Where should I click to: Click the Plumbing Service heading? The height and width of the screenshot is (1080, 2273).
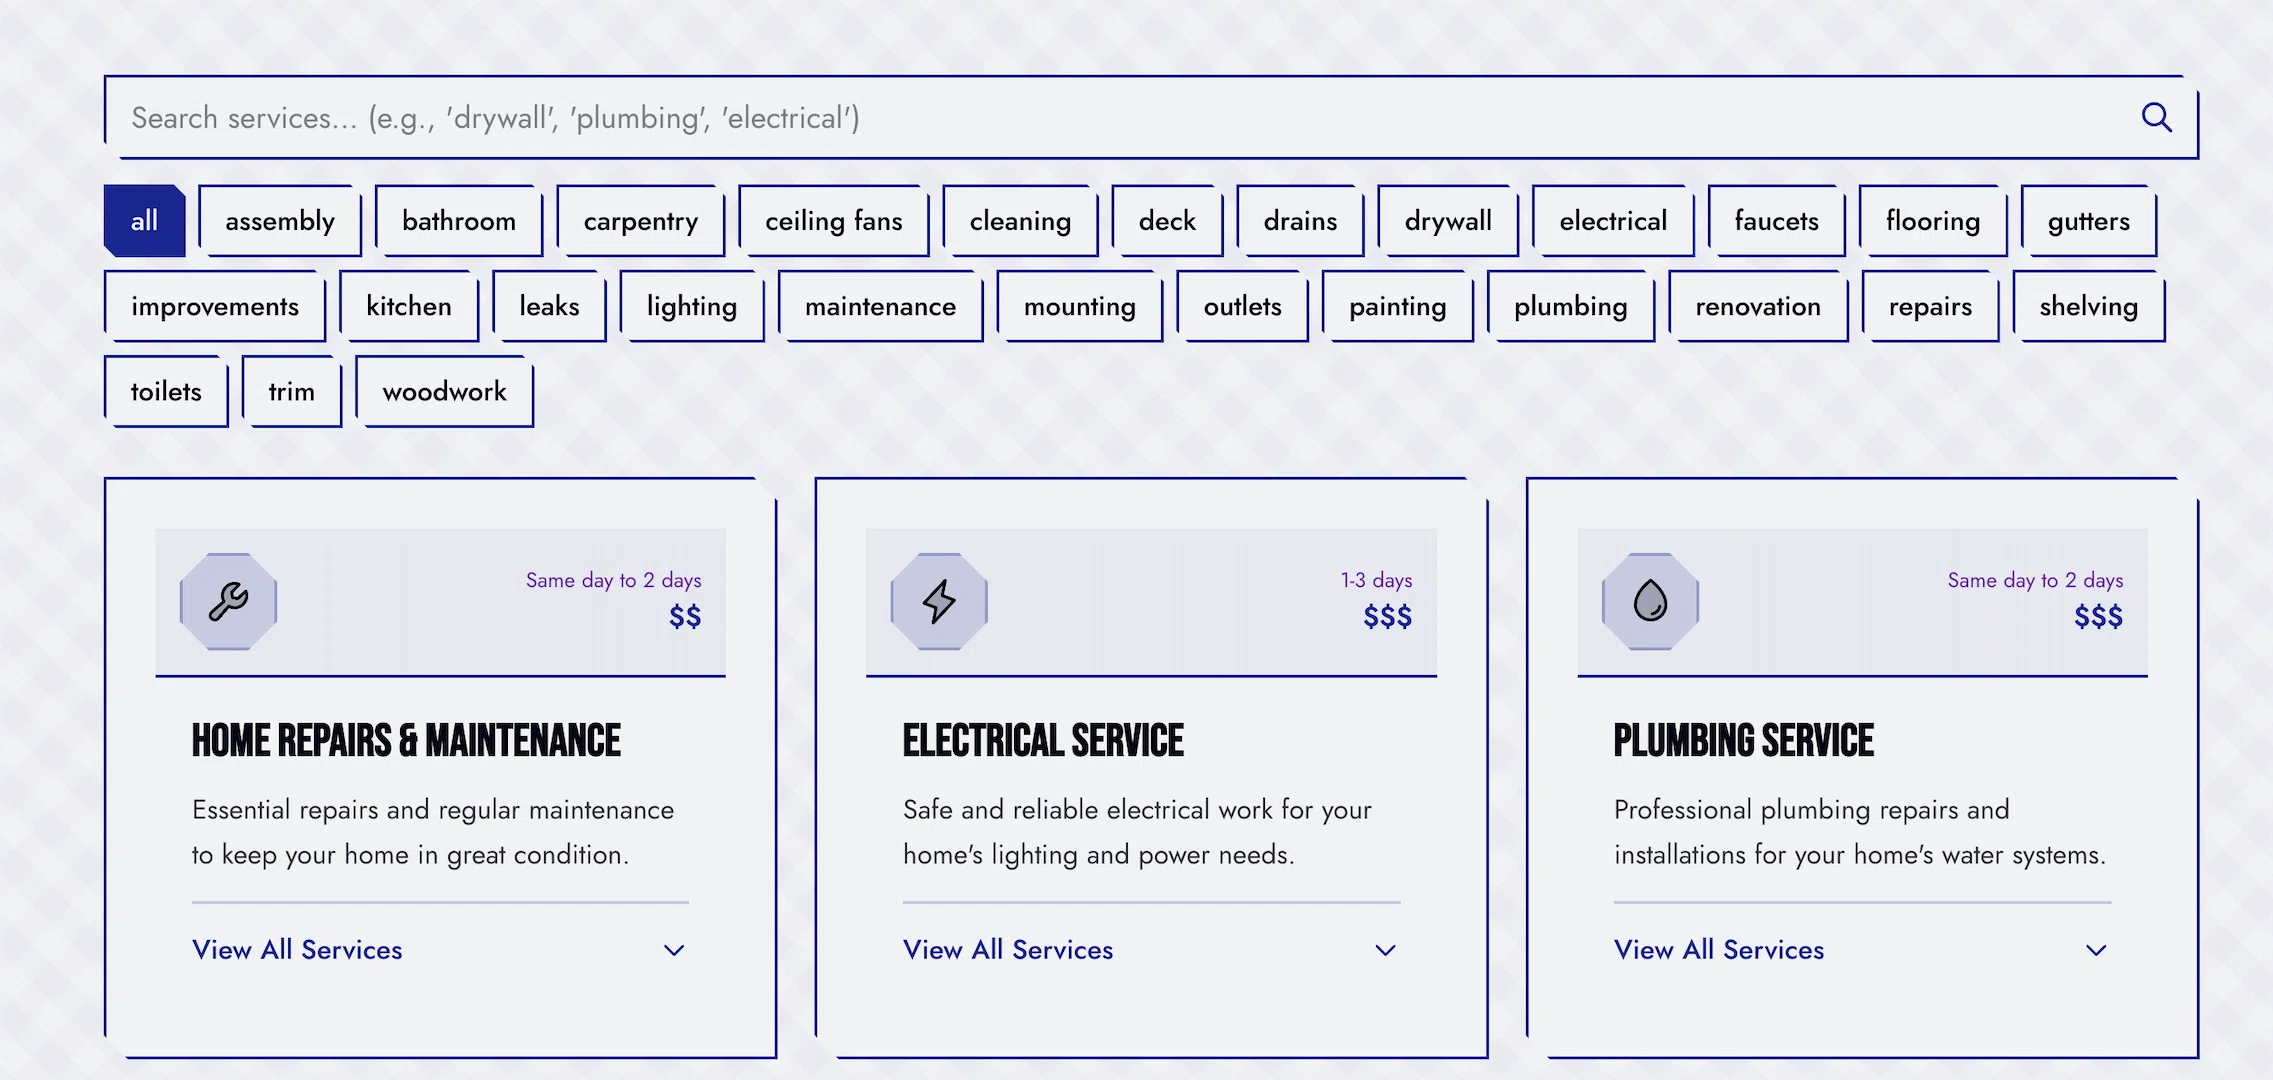coord(1743,740)
